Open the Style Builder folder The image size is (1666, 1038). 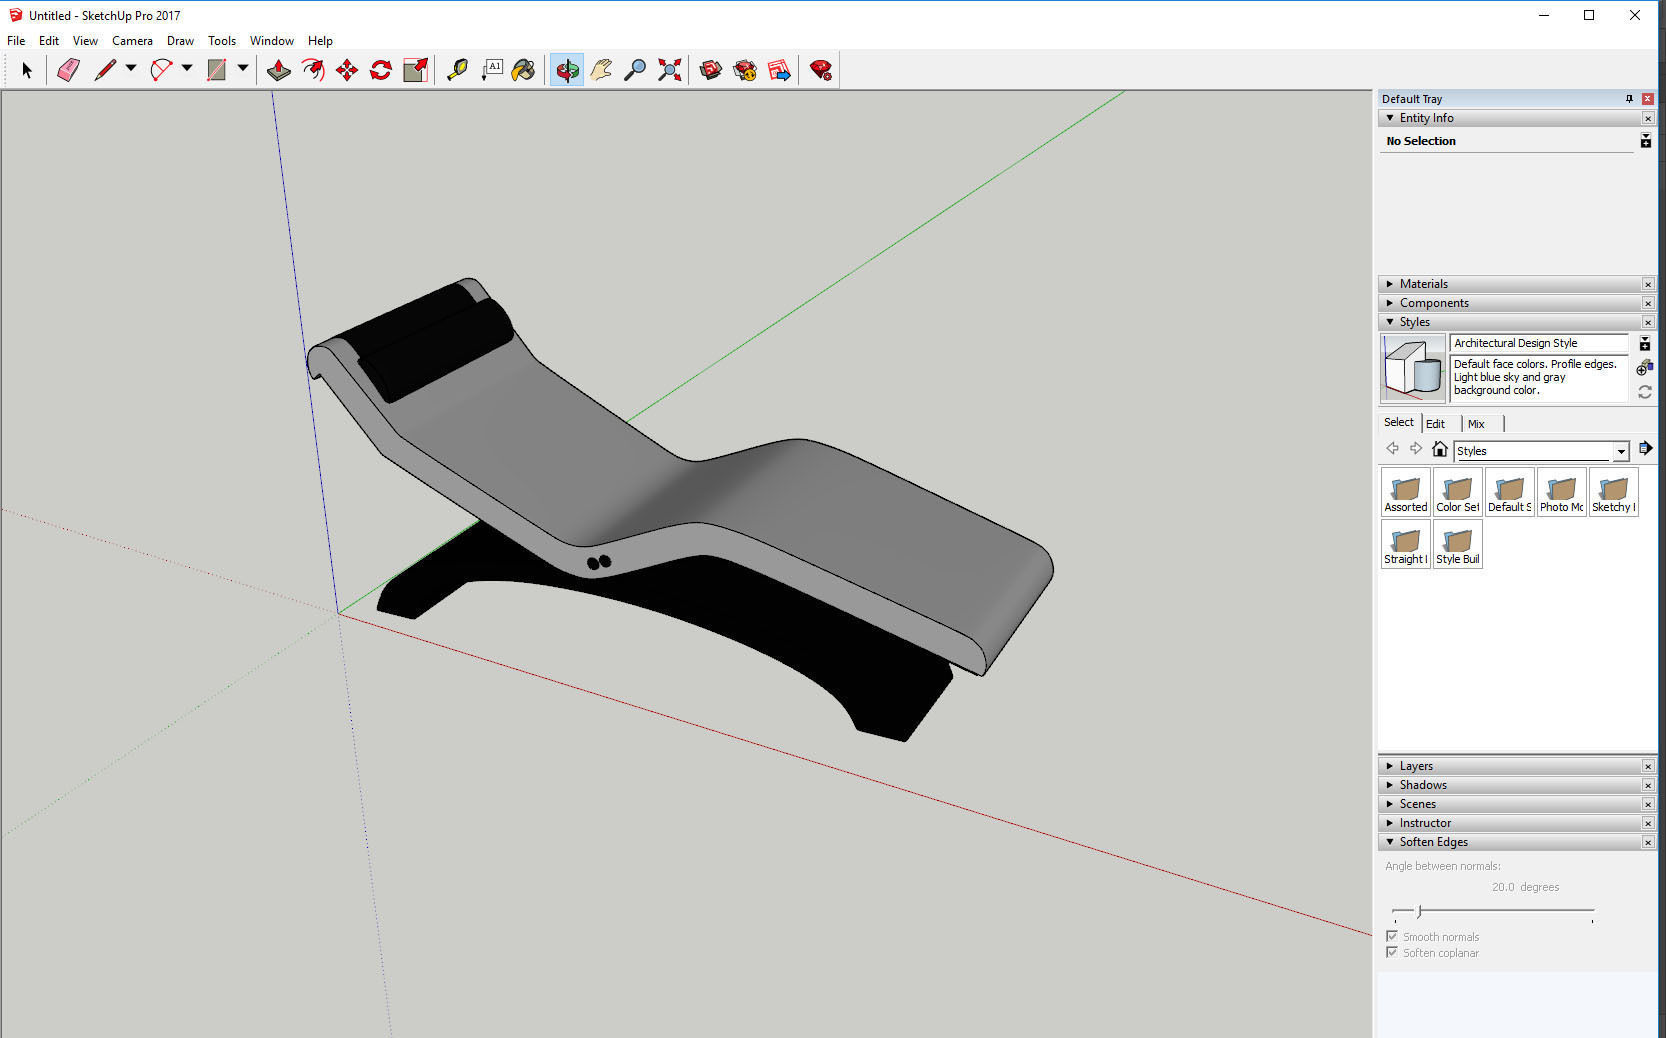click(x=1458, y=544)
